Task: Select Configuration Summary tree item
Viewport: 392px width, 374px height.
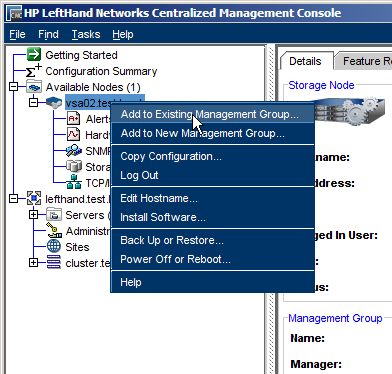Action: click(101, 71)
